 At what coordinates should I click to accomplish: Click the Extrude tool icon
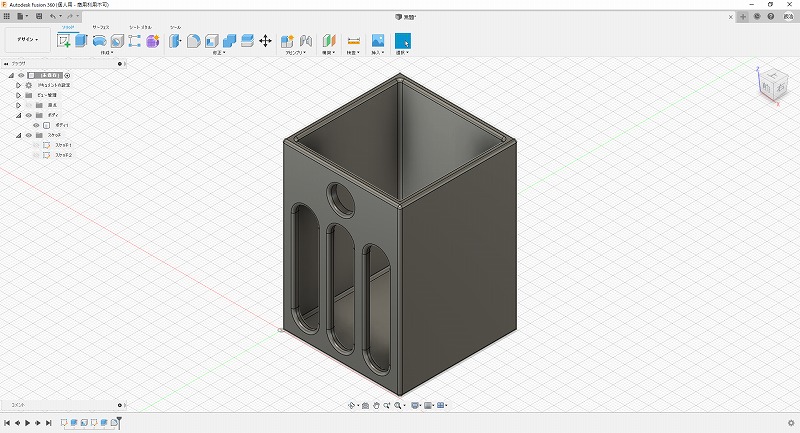point(81,41)
